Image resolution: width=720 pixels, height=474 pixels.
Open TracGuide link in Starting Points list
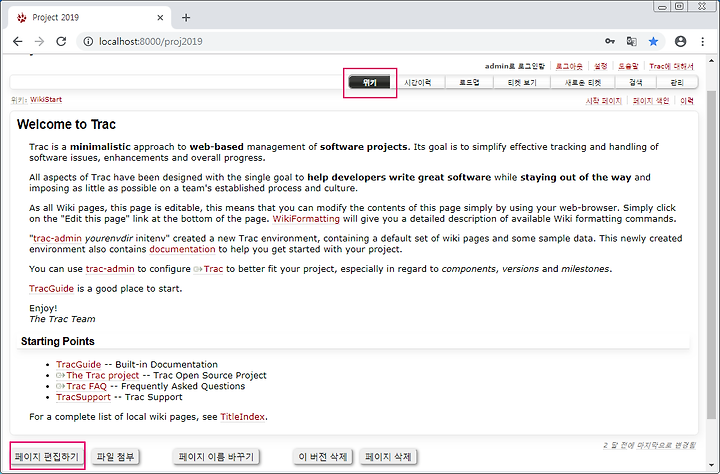79,365
